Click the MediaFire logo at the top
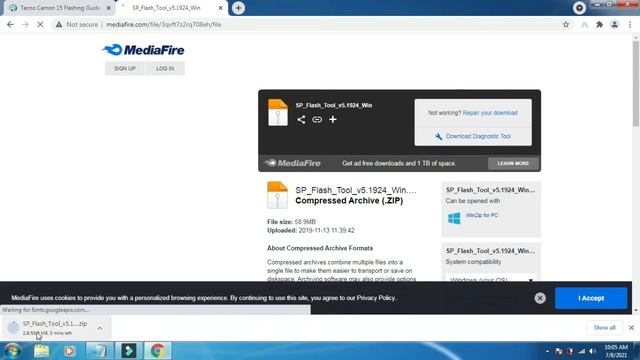 [143, 50]
